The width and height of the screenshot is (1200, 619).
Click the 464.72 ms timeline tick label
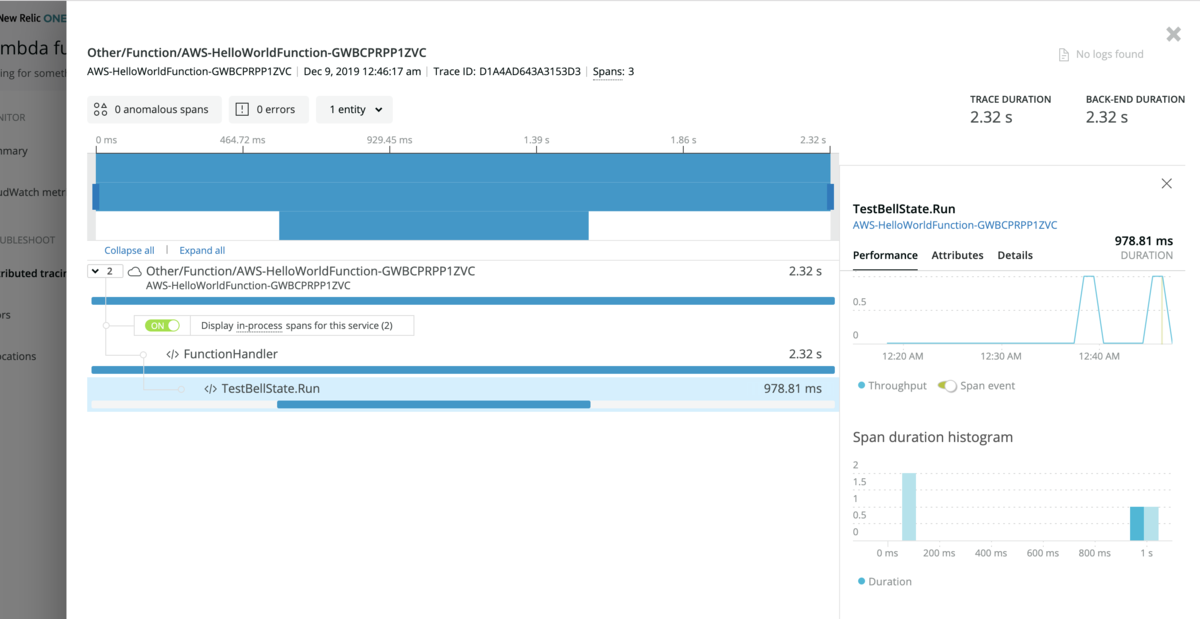point(243,140)
